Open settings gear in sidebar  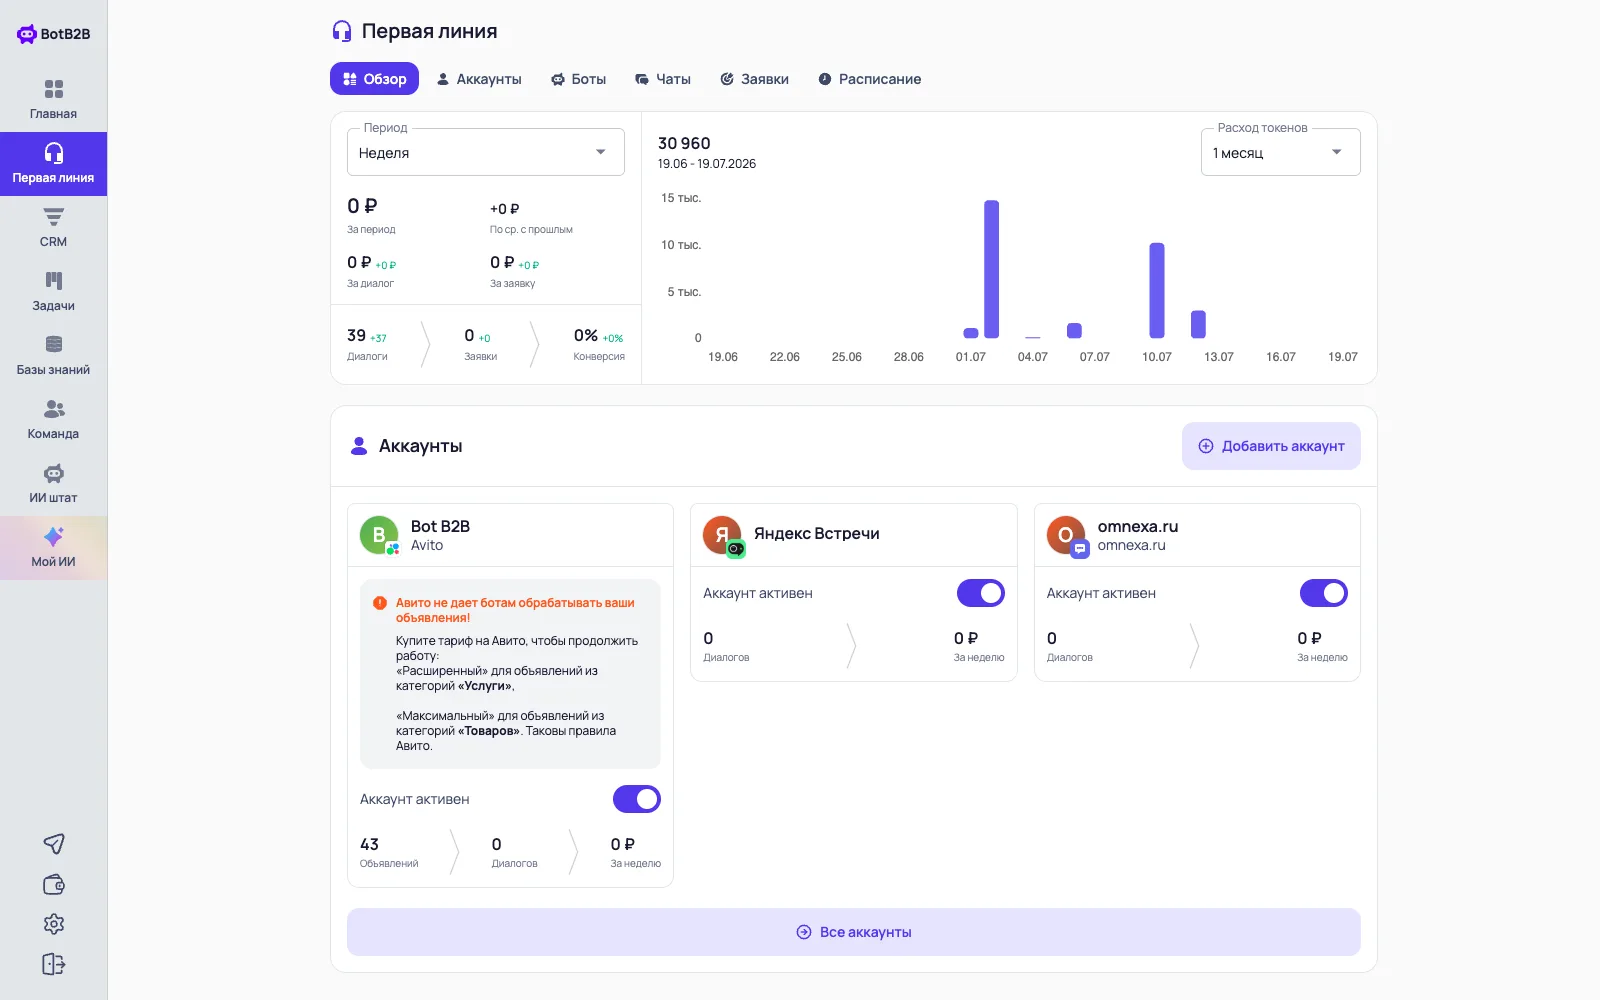(54, 924)
